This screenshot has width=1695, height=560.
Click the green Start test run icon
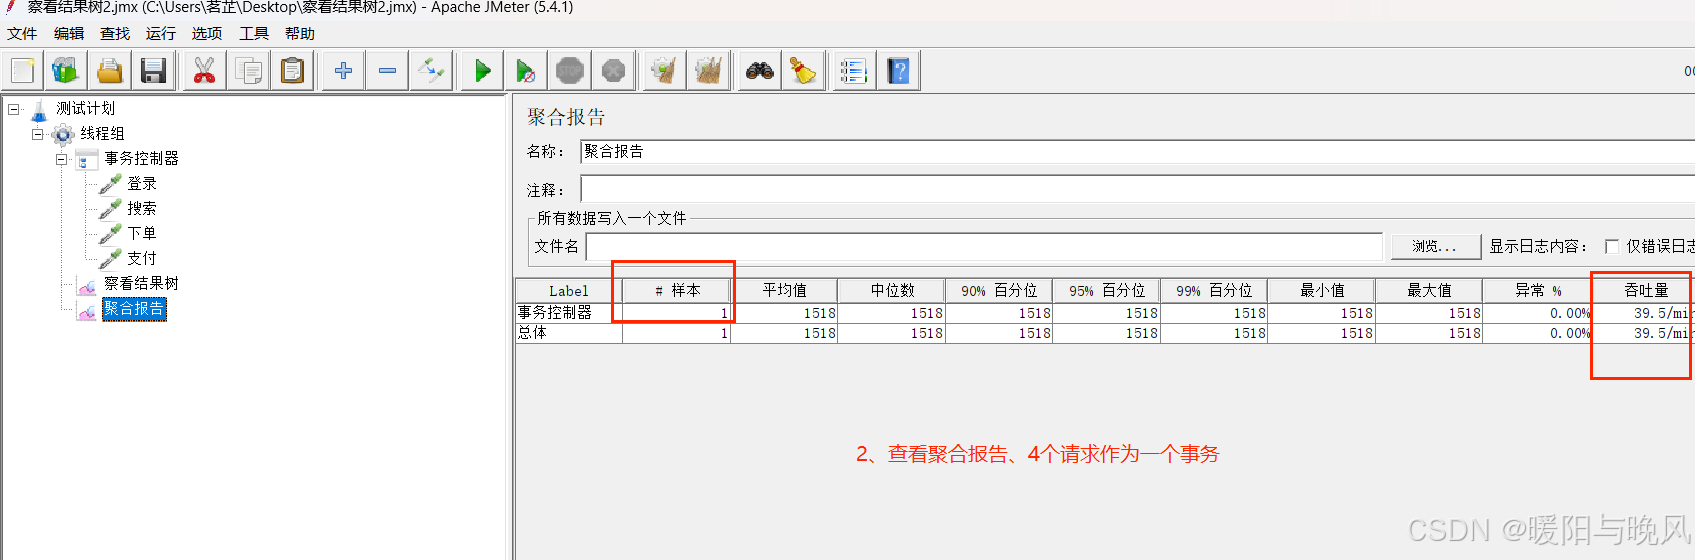tap(482, 71)
